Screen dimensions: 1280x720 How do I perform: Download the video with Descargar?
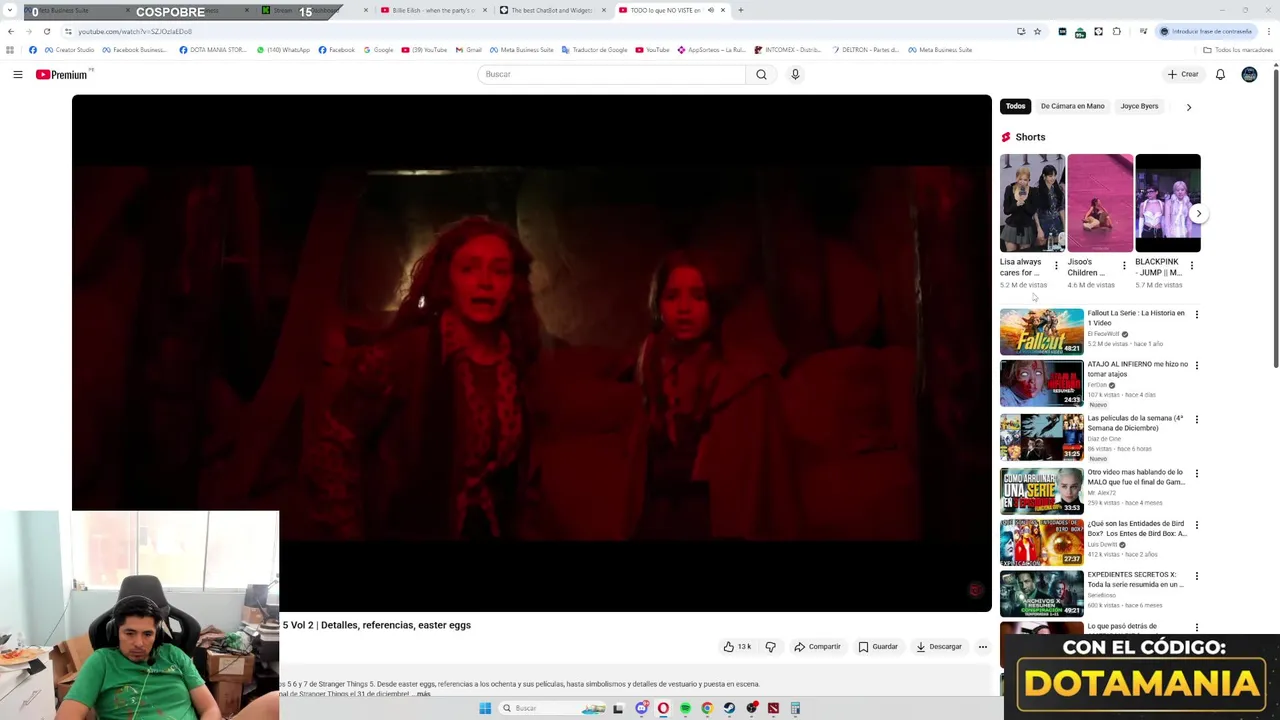tap(939, 647)
